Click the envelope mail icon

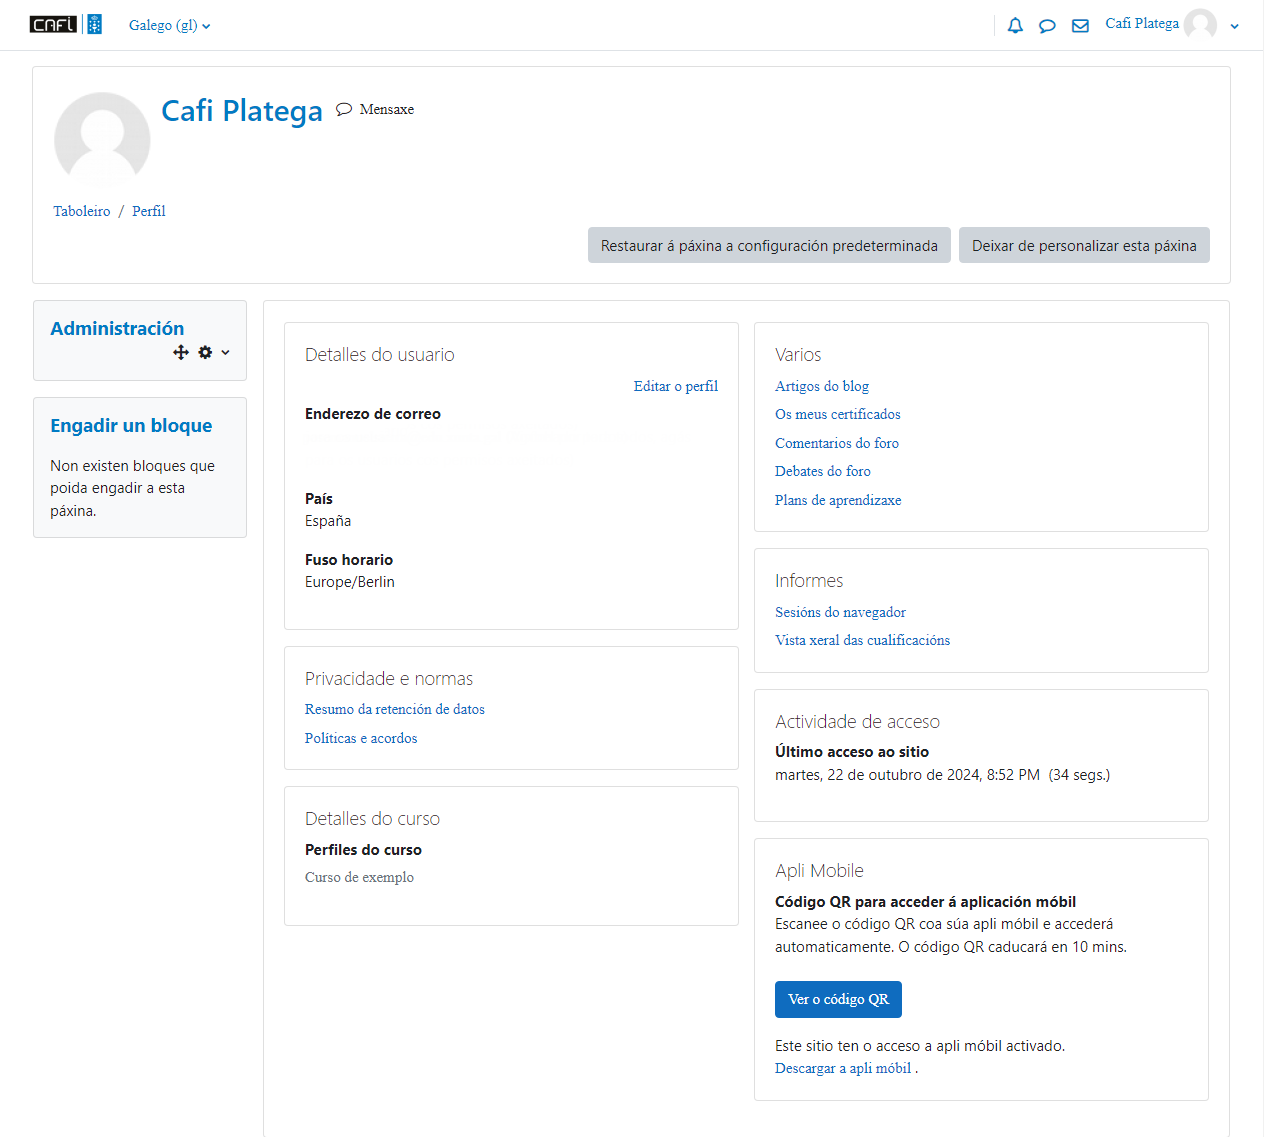(1080, 26)
